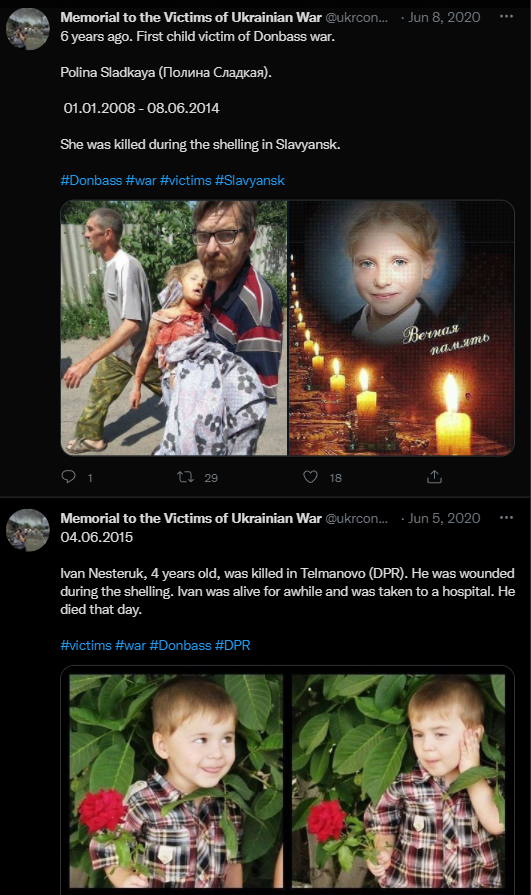Open the #Slavyansk hashtag
Screen dimensions: 531x895
pos(250,180)
